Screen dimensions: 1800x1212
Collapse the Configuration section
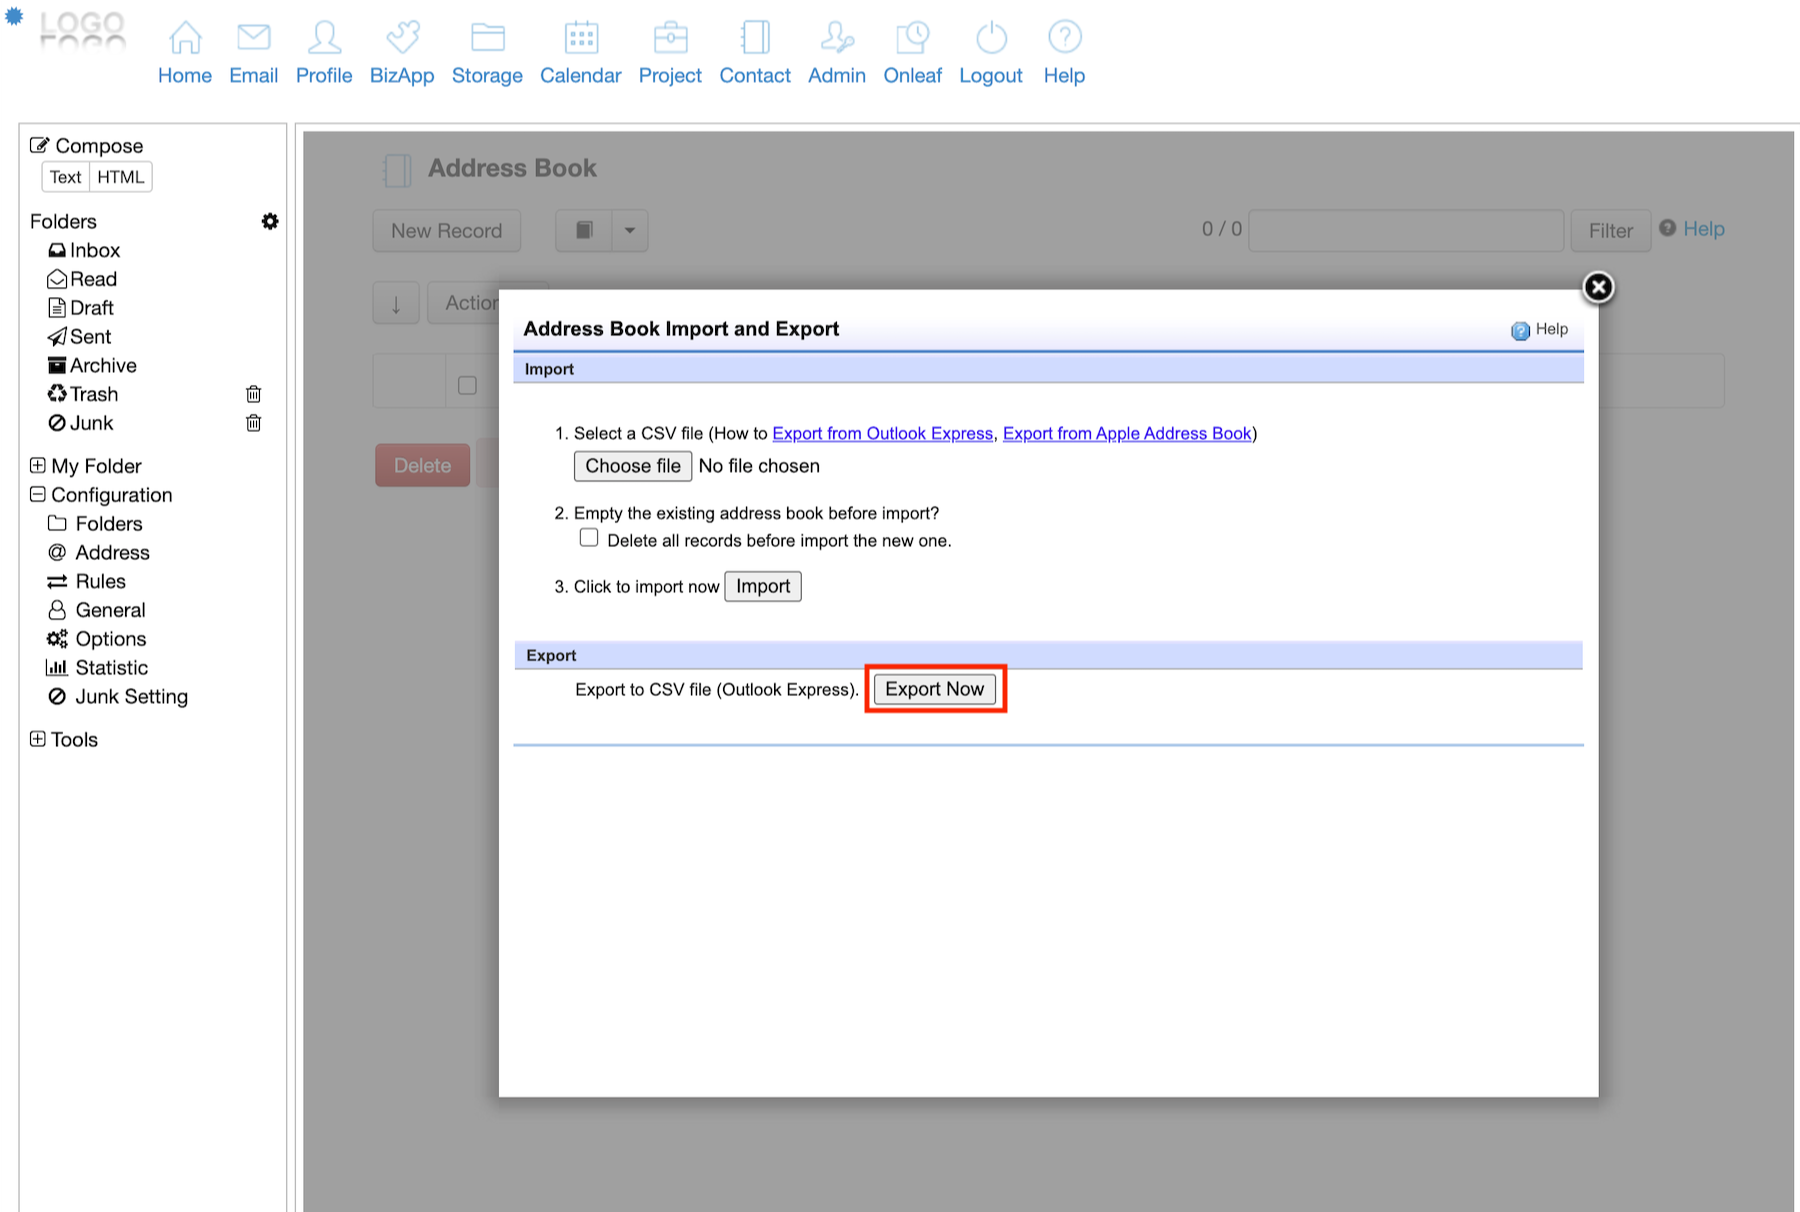coord(38,495)
